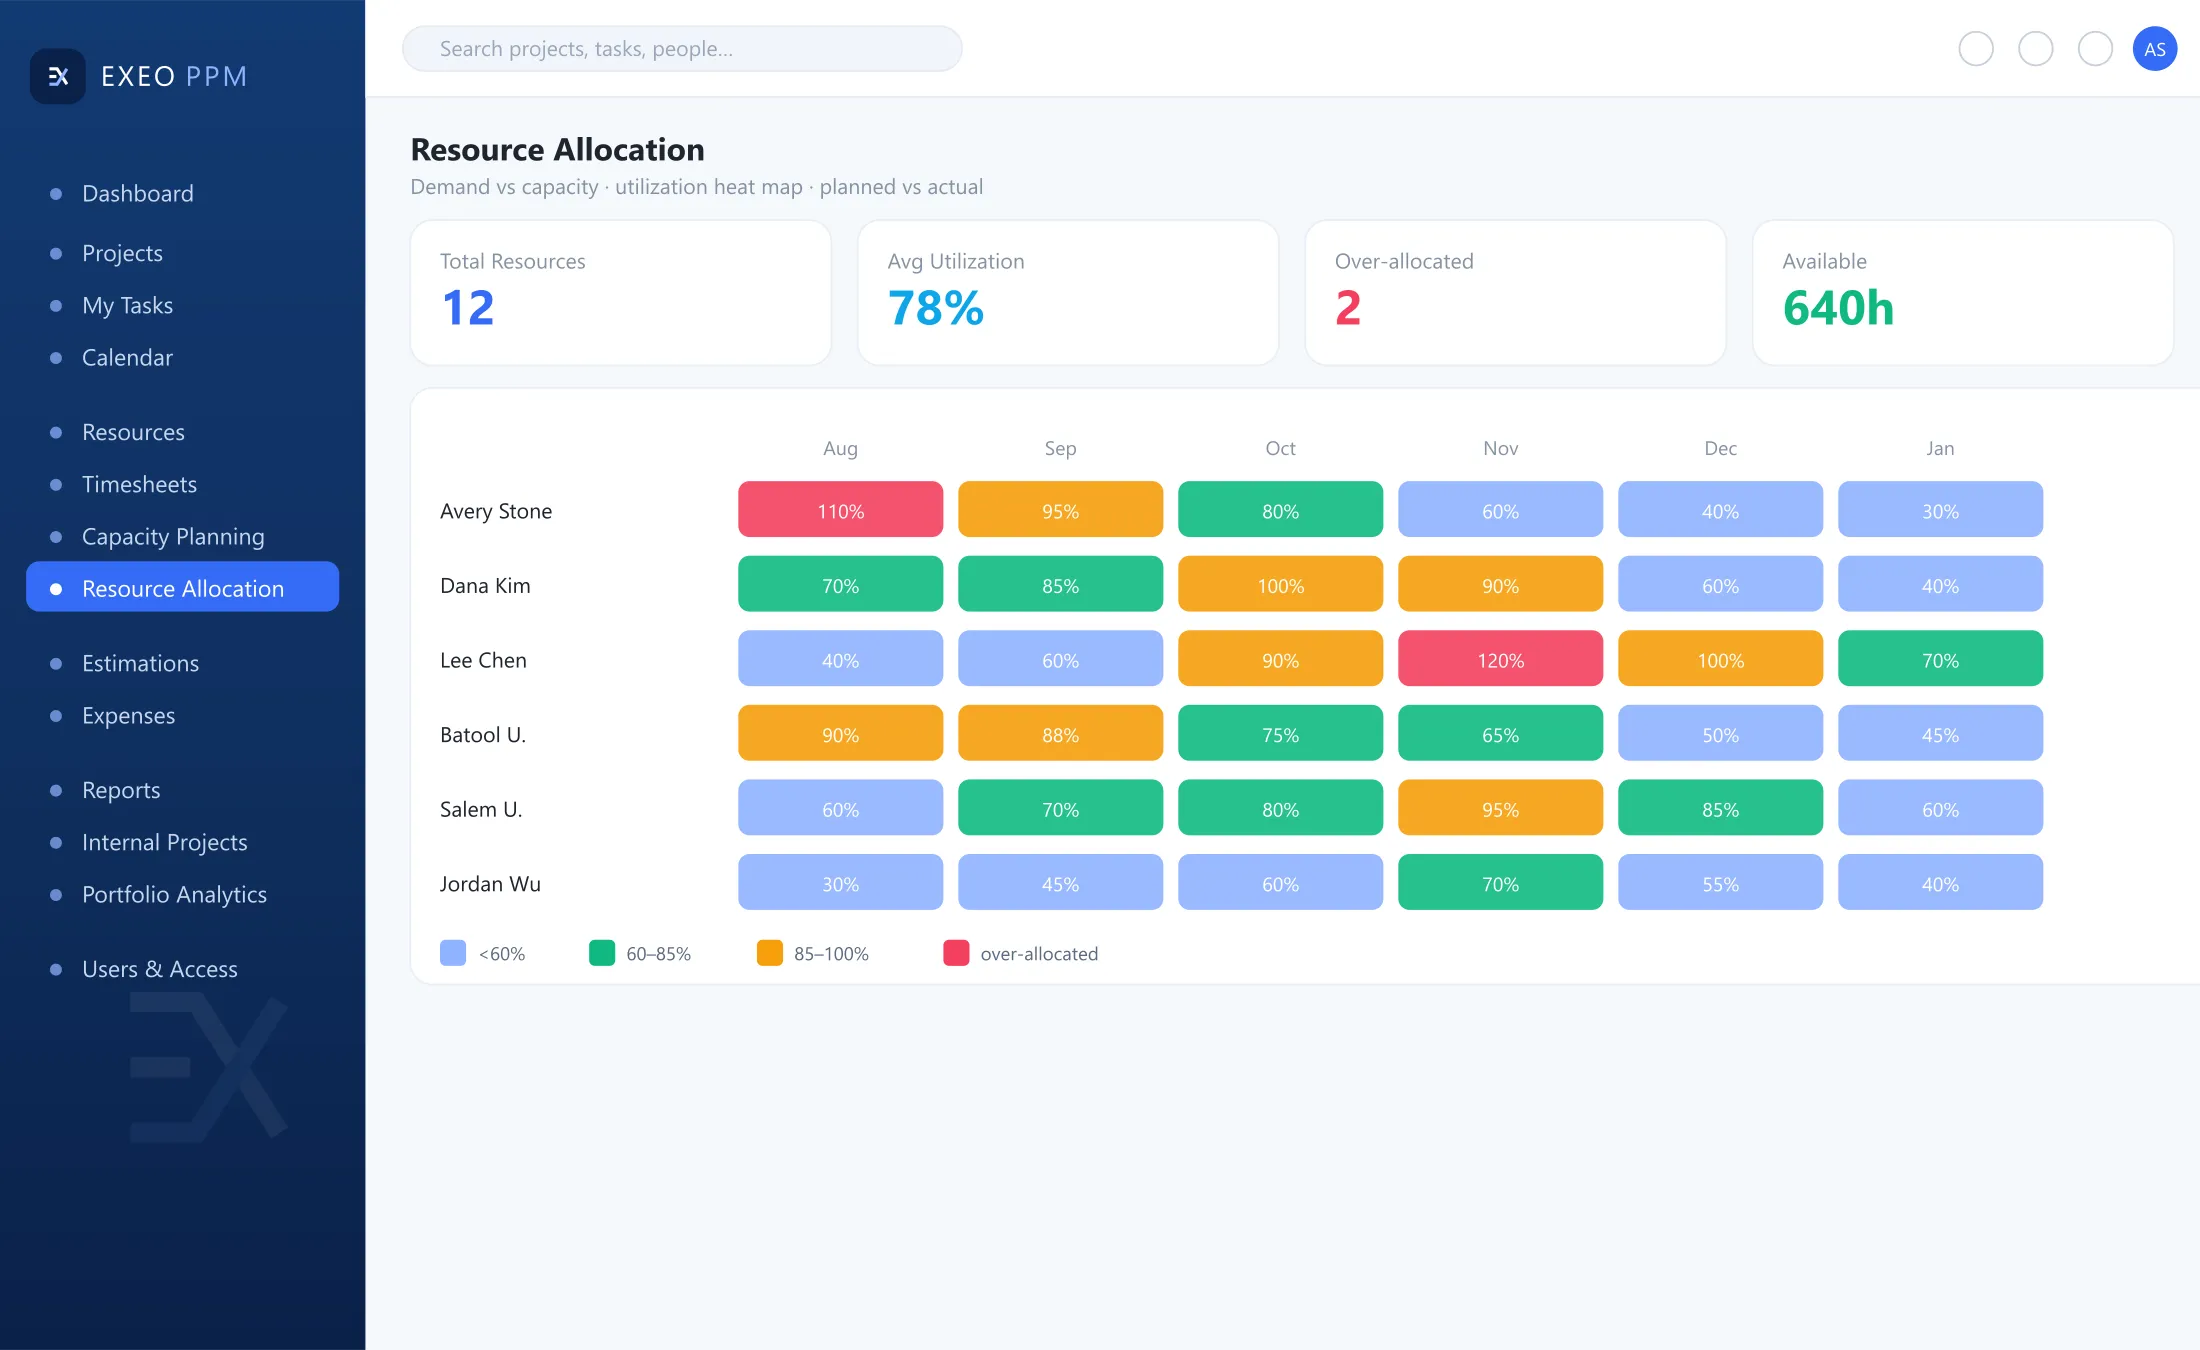Click Dana Kim's 100% October cell
The image size is (2200, 1350).
coord(1280,585)
